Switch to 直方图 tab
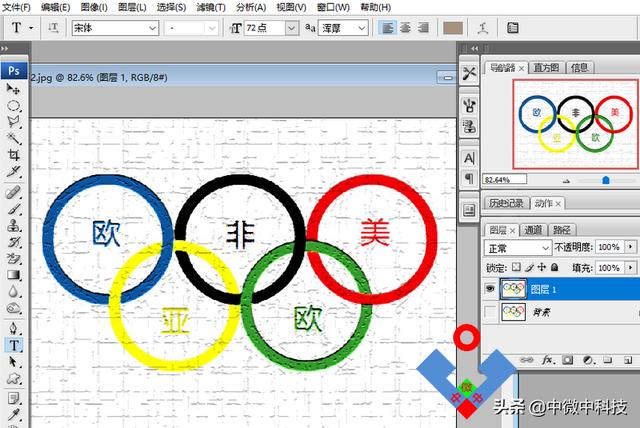This screenshot has width=640, height=428. tap(546, 67)
